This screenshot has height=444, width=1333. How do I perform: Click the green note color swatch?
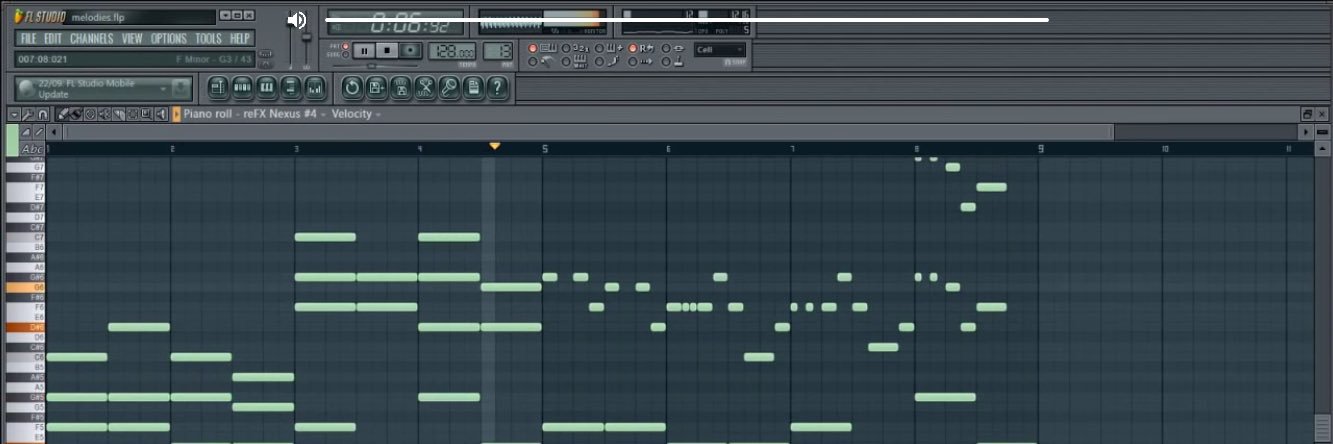coord(12,140)
